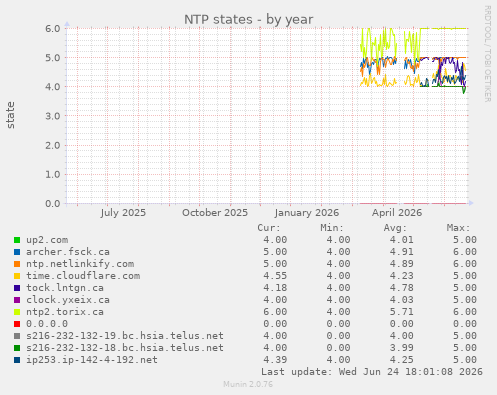Click the vertical state axis label
This screenshot has height=395, width=497.
(x=11, y=115)
